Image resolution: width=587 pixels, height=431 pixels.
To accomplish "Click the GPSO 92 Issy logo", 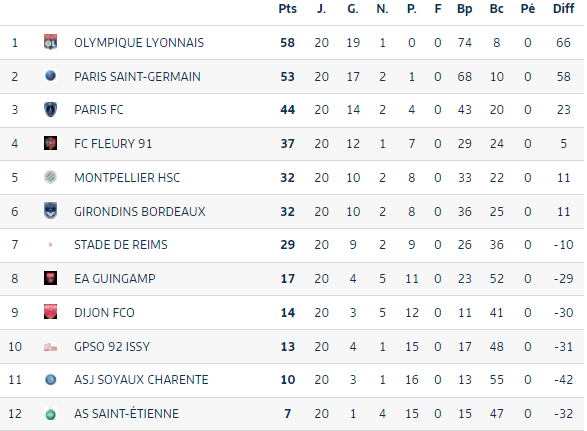I will [x=51, y=347].
